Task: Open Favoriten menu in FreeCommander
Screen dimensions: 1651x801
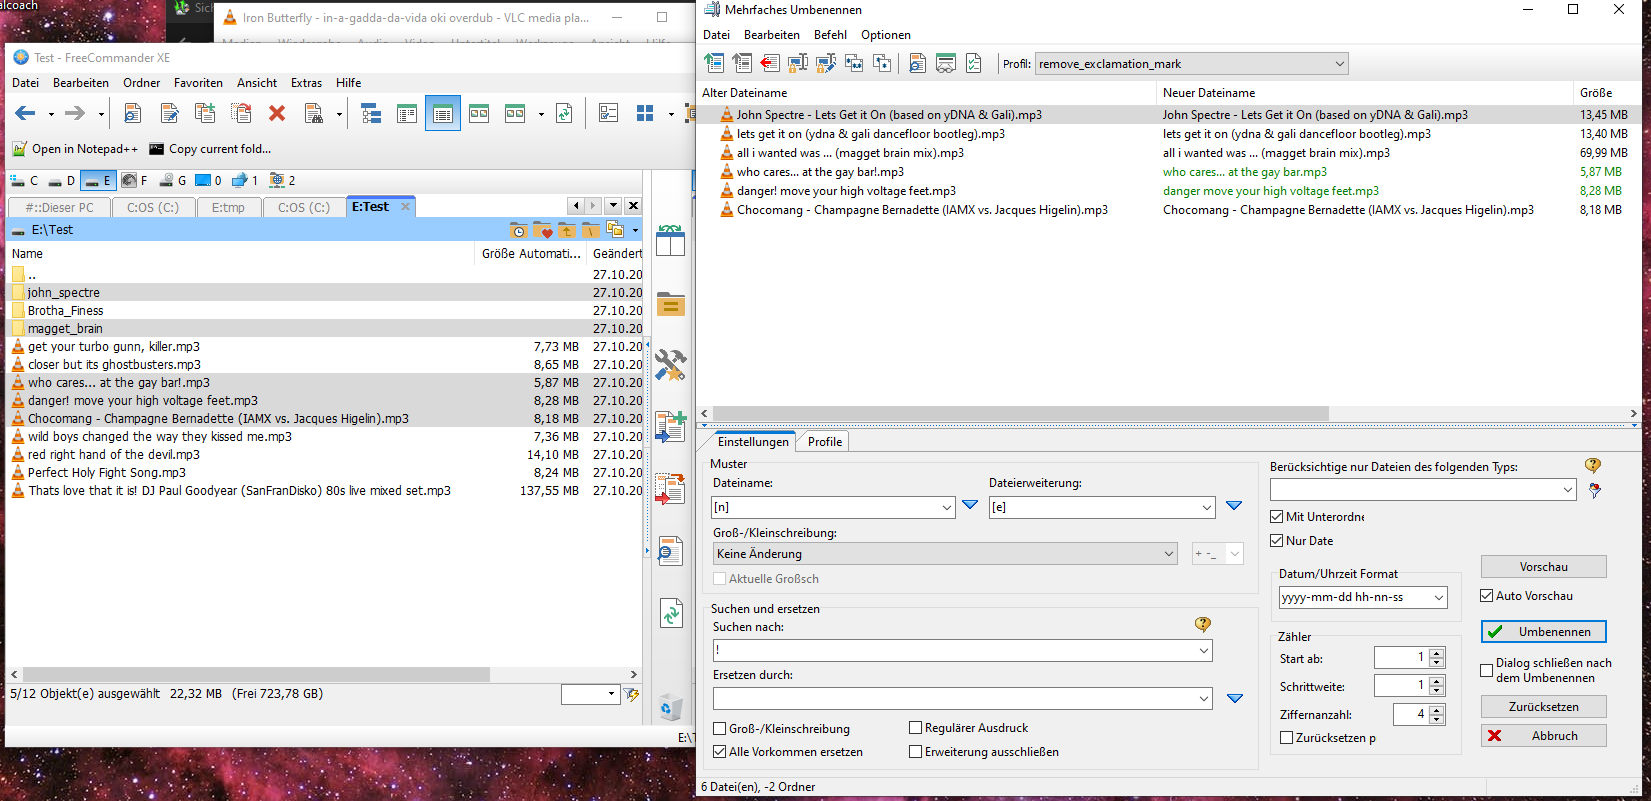Action: click(x=198, y=83)
